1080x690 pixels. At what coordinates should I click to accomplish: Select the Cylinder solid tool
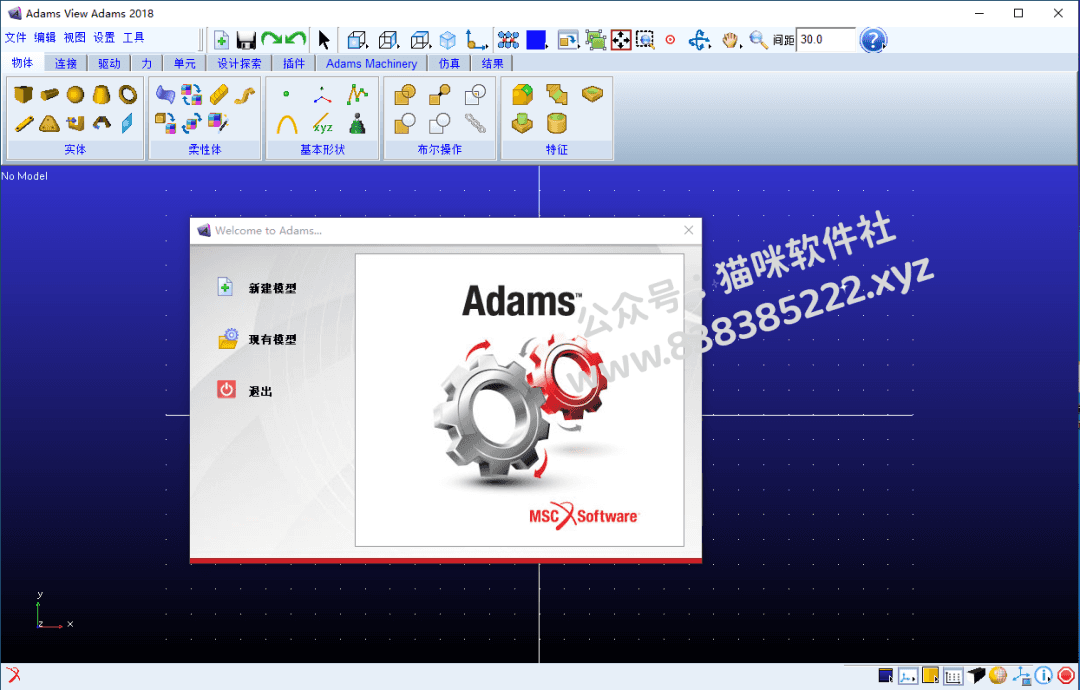pos(50,94)
